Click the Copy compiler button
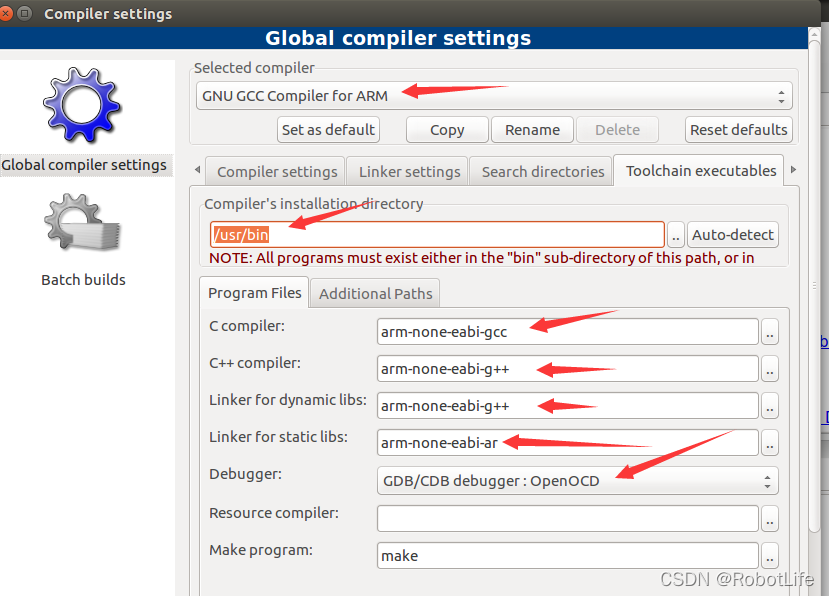829x596 pixels. [x=447, y=130]
